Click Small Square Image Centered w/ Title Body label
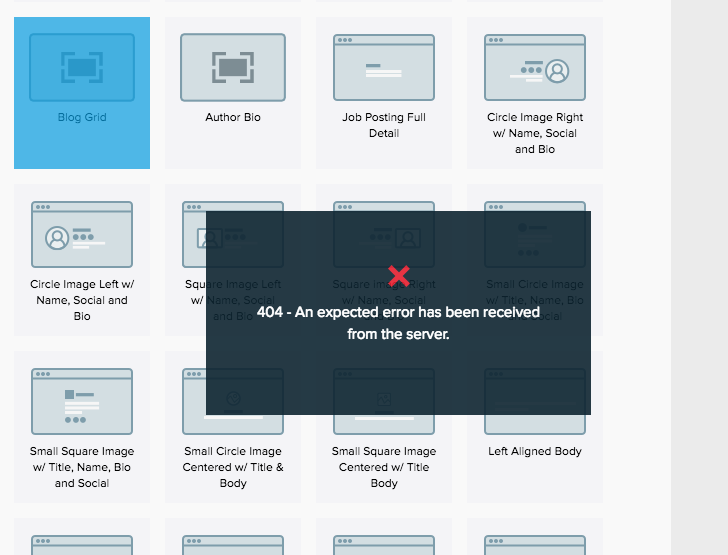 (384, 467)
